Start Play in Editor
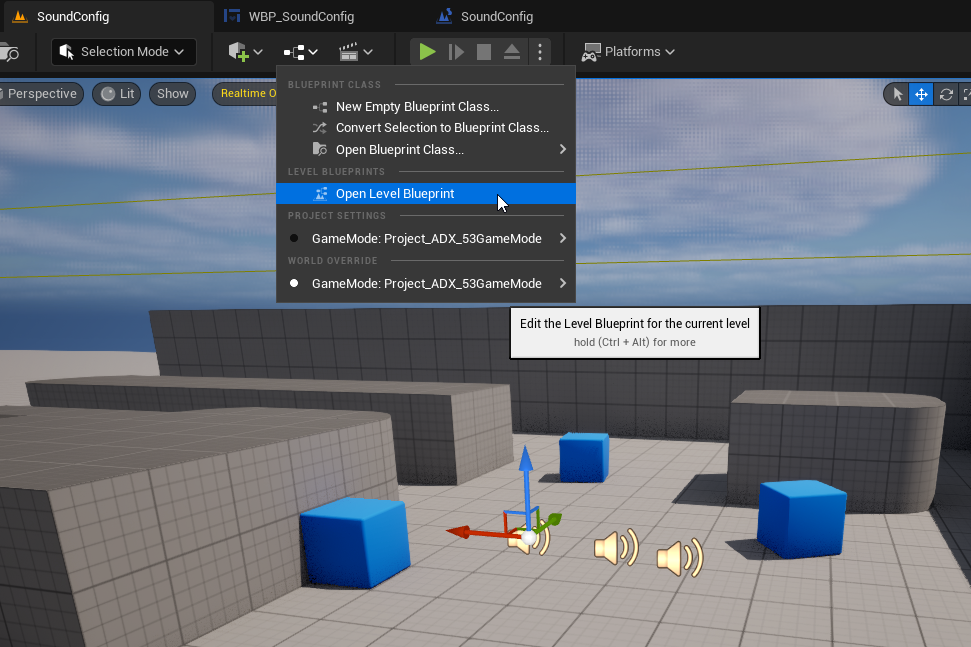Image resolution: width=971 pixels, height=647 pixels. pyautogui.click(x=427, y=51)
